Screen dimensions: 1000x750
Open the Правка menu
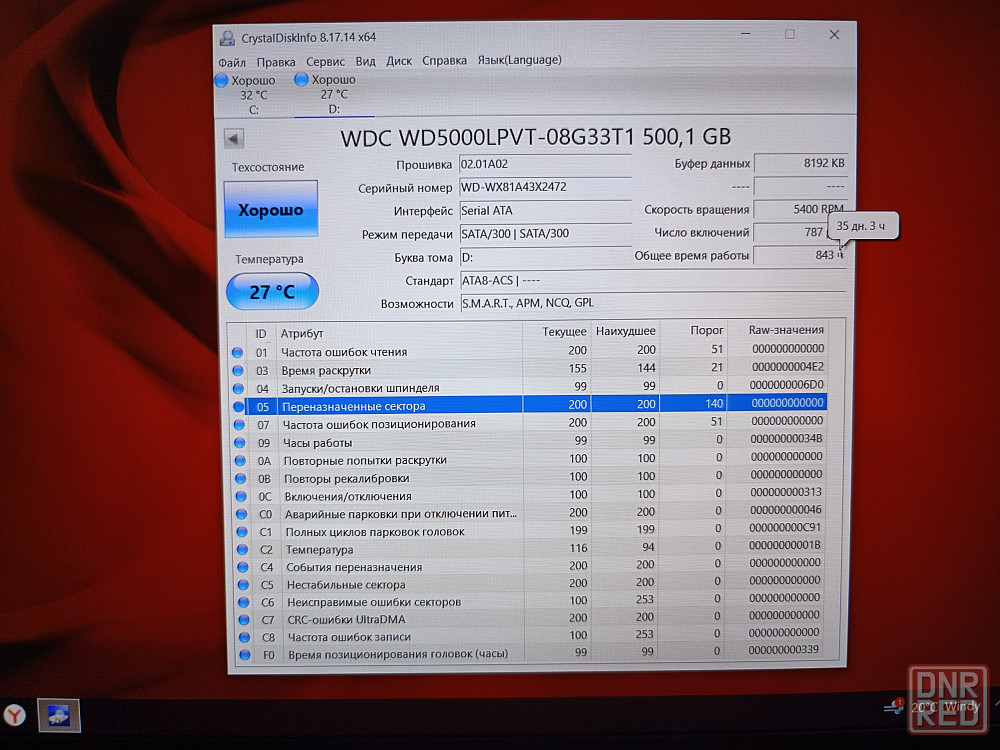coord(276,62)
